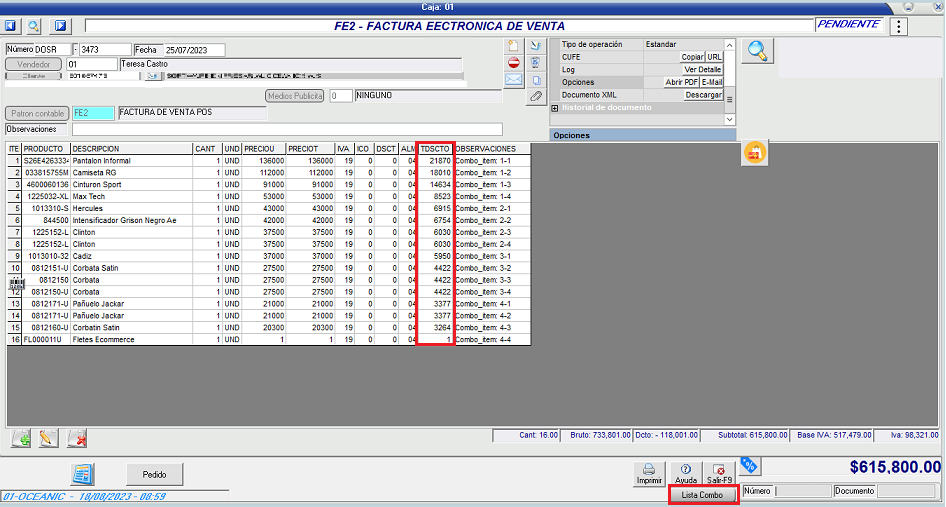Click the add item icon below grid

(21, 438)
